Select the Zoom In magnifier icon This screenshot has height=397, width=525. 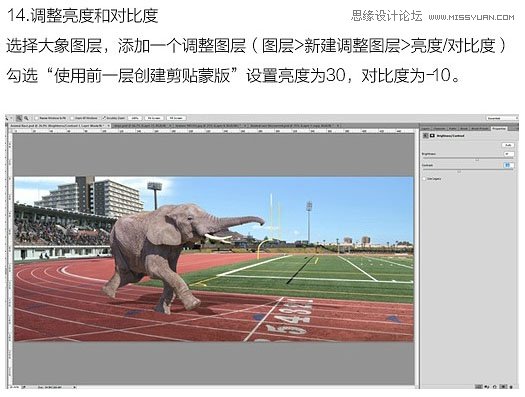click(19, 118)
